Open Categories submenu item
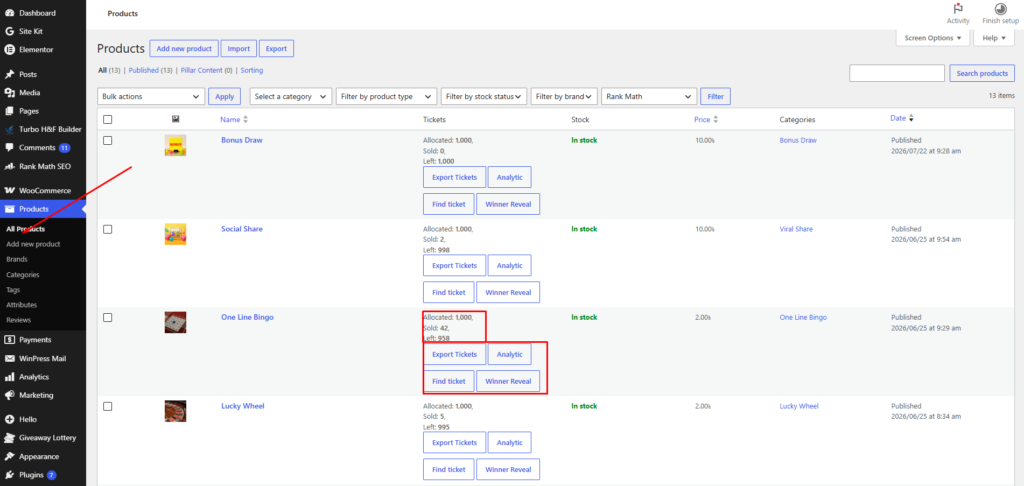 pyautogui.click(x=22, y=275)
